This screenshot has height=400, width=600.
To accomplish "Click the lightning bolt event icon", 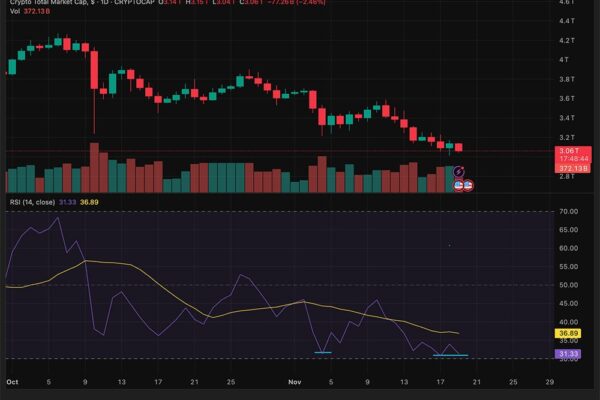I will pos(459,173).
